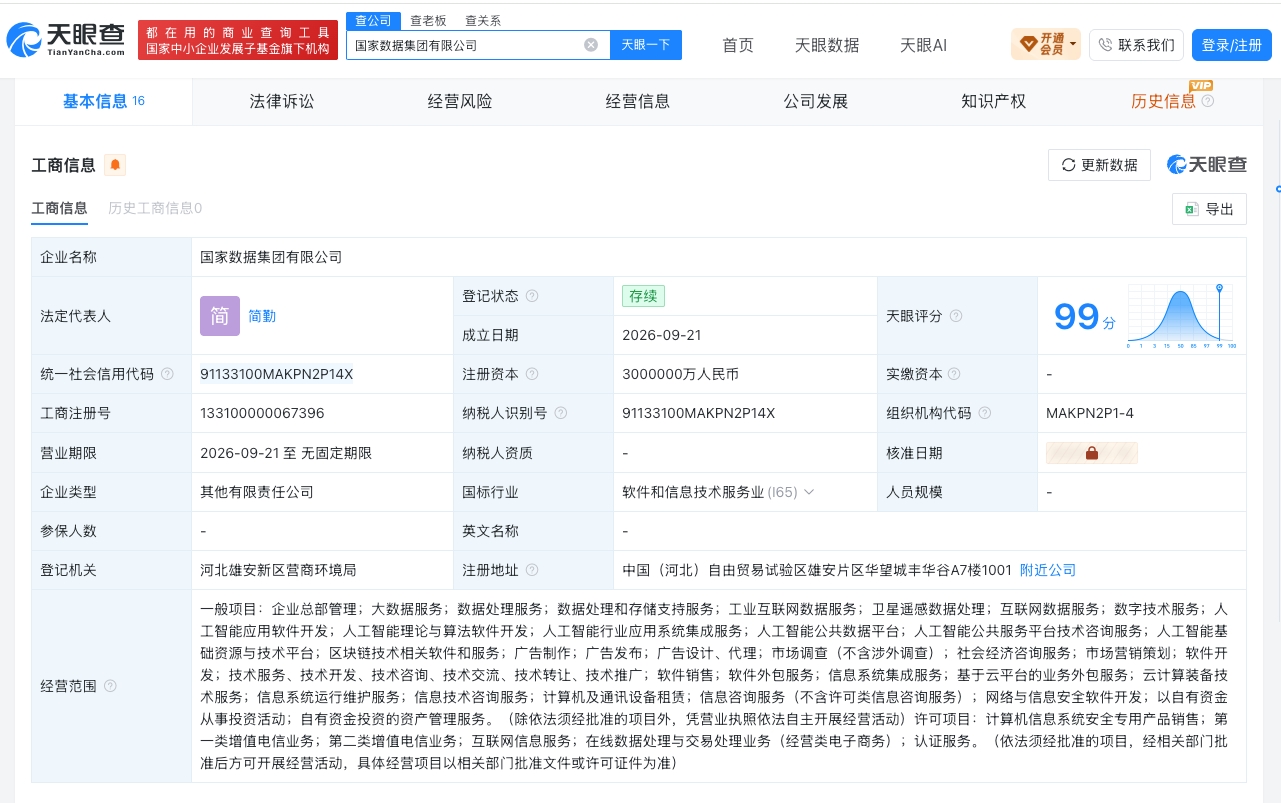Click the help icon beside 天眼评分

(956, 316)
